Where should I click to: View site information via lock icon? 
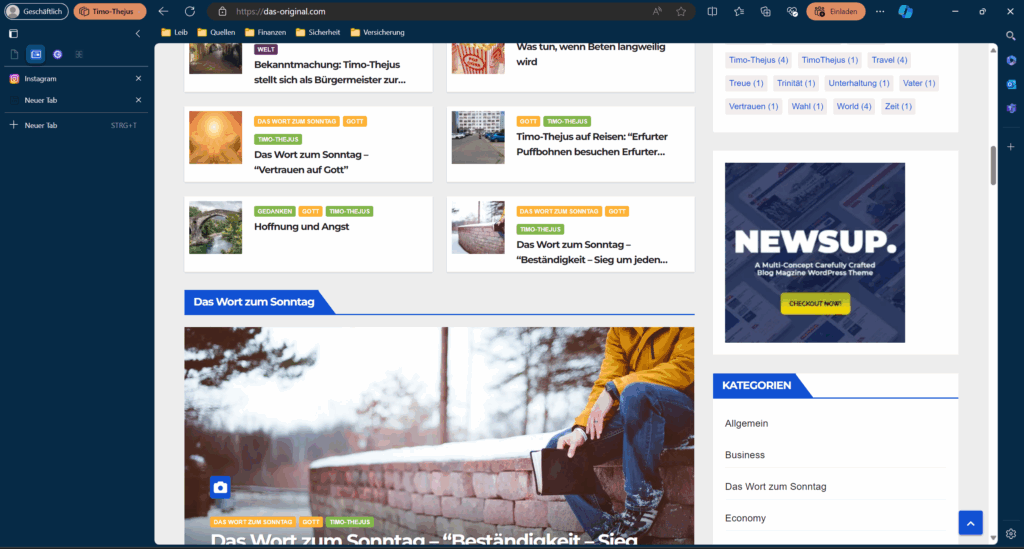tap(222, 11)
